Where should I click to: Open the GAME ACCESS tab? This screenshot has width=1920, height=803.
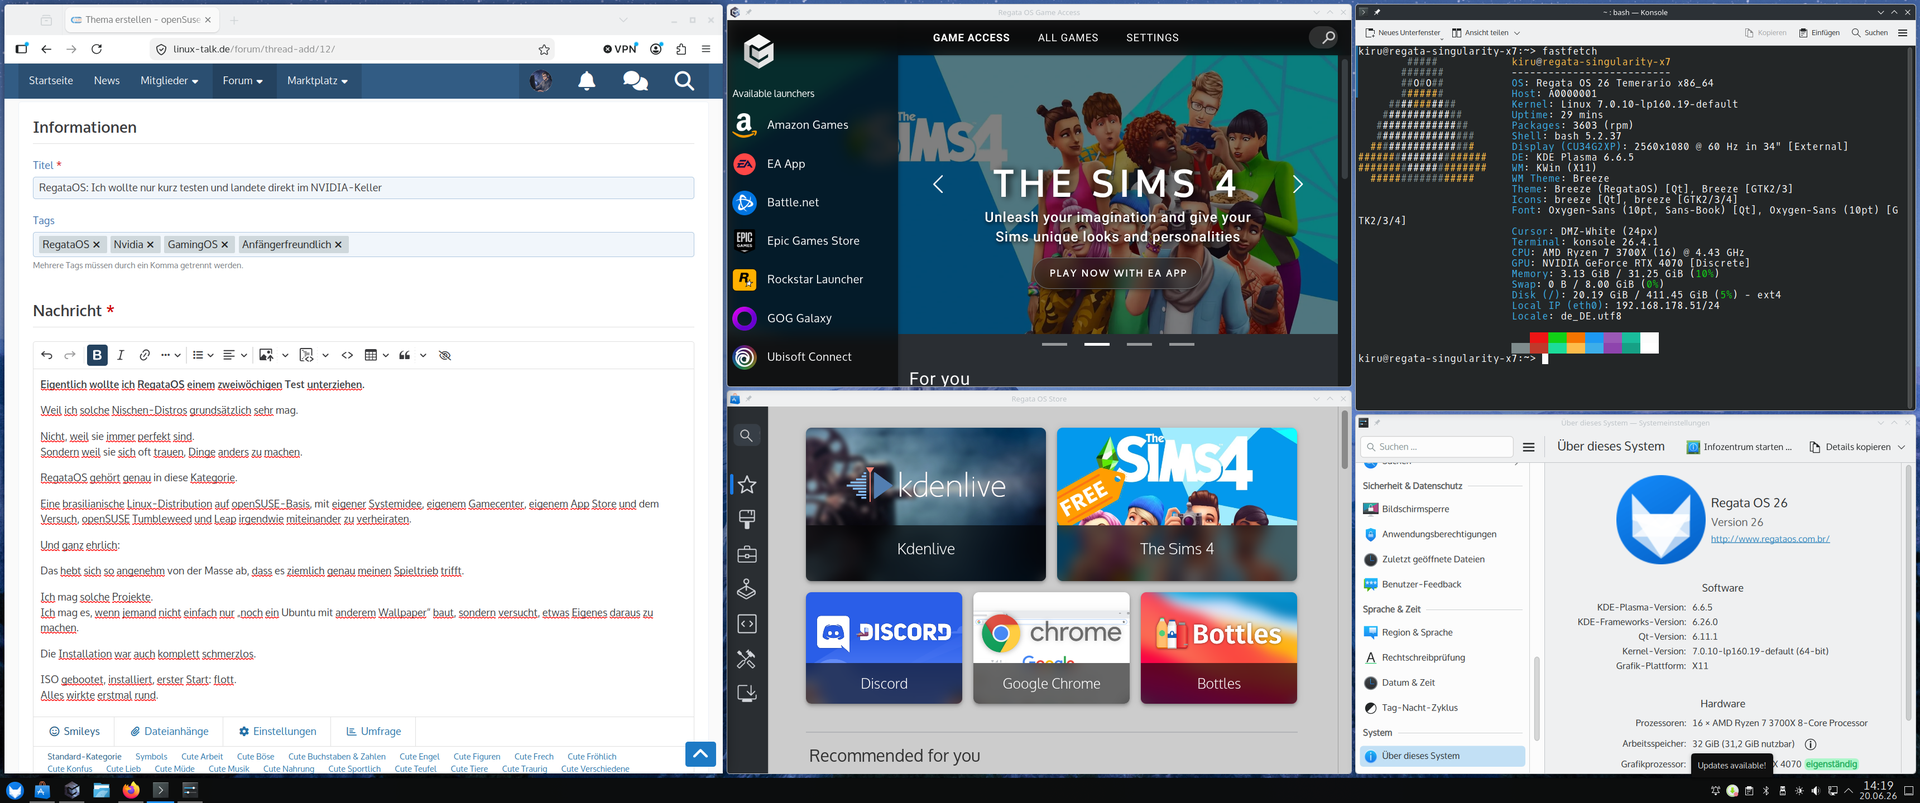click(971, 38)
